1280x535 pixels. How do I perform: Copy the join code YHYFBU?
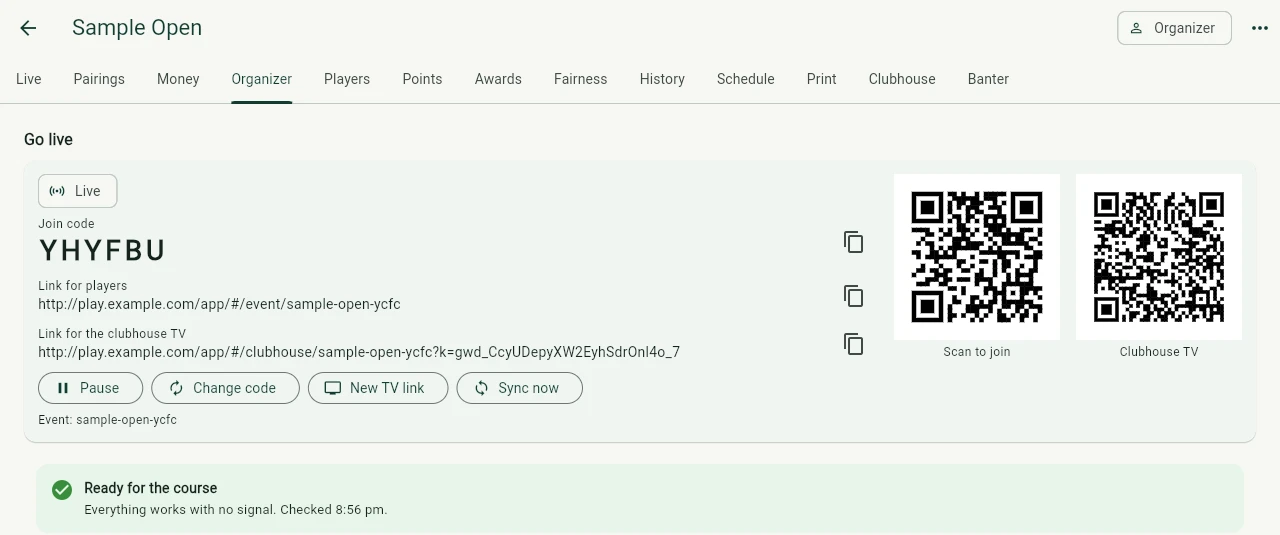click(853, 242)
